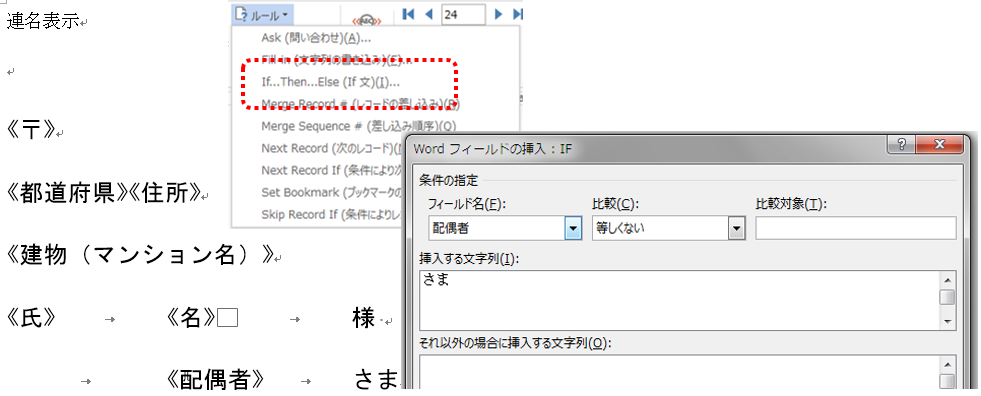Image resolution: width=981 pixels, height=396 pixels.
Task: Click up arrow of 挿入する文字列 scrollbar
Action: [x=948, y=280]
